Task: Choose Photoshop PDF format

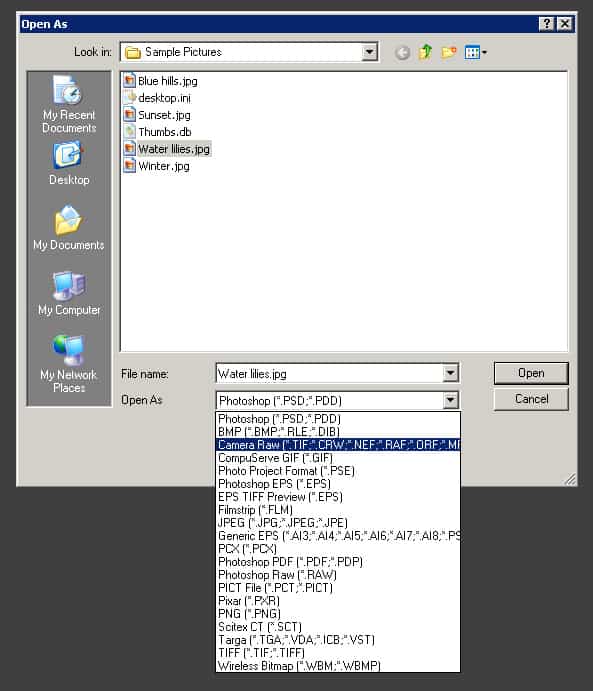Action: coord(338,561)
